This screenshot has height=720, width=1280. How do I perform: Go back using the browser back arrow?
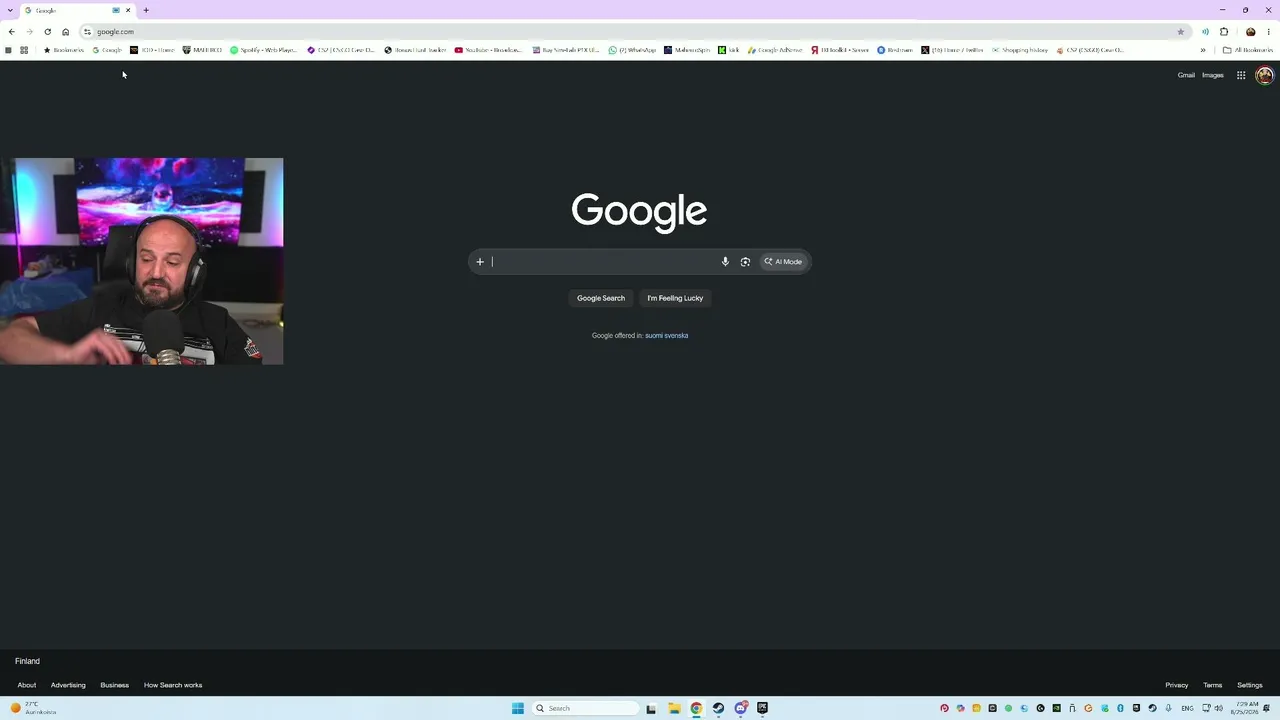point(11,32)
